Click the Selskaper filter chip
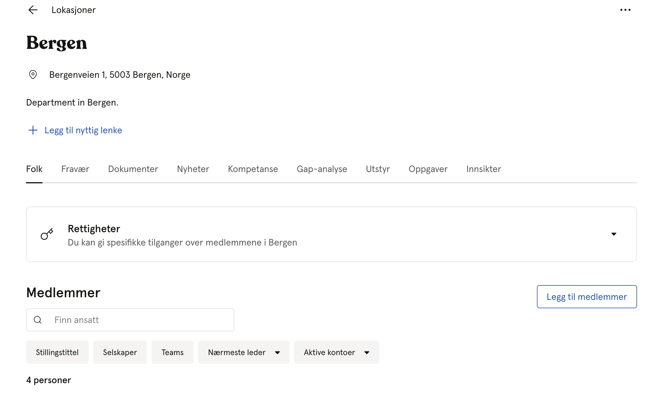Viewport: 670px width, 395px height. click(x=120, y=352)
